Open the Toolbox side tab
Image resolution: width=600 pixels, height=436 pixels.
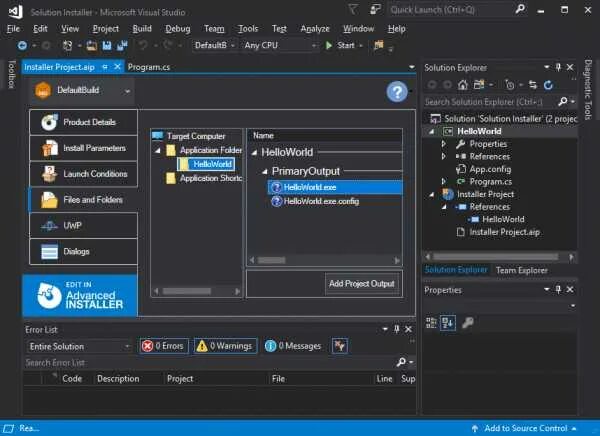tap(12, 74)
